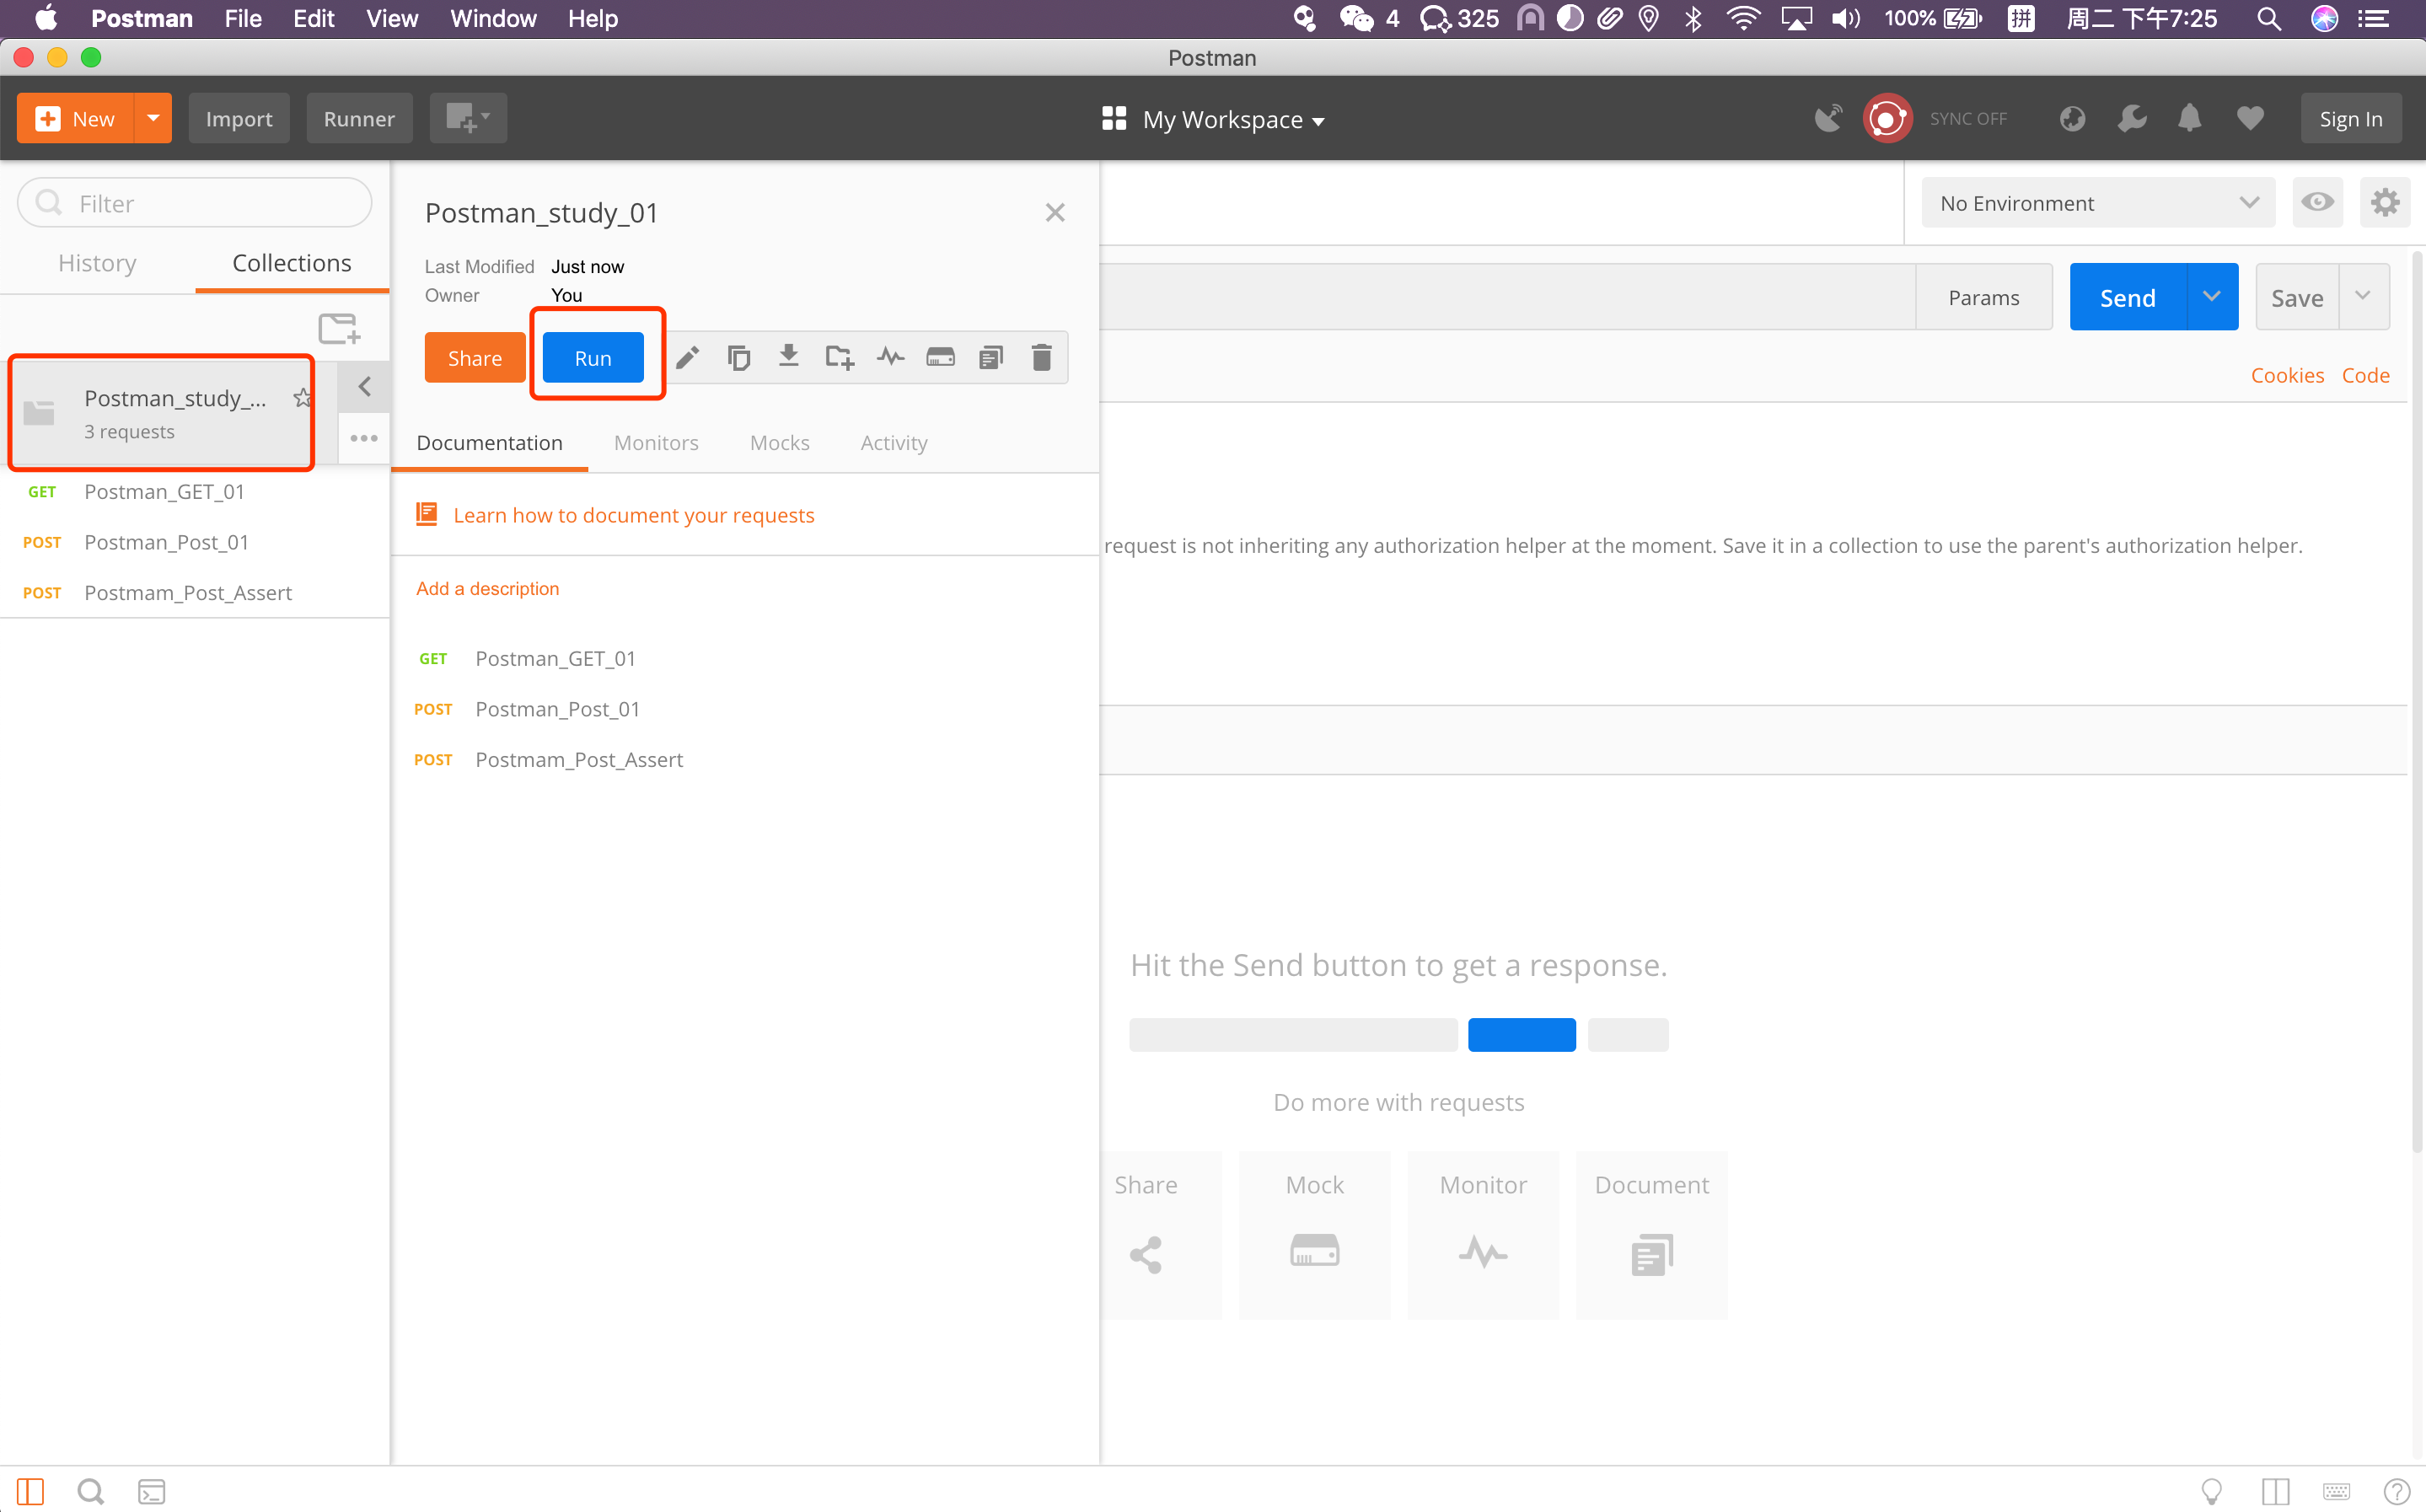The height and width of the screenshot is (1512, 2426).
Task: Duplicate collection using the copy icon
Action: pyautogui.click(x=739, y=358)
